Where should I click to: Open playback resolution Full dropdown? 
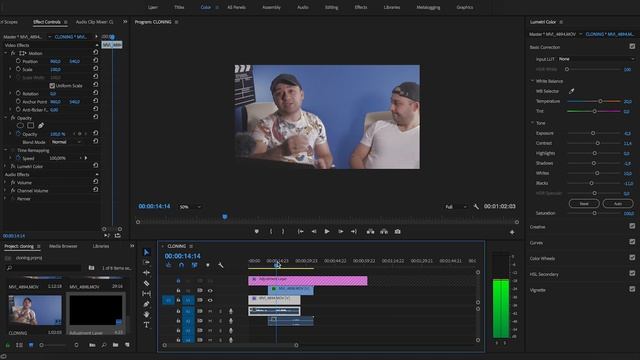click(x=456, y=207)
